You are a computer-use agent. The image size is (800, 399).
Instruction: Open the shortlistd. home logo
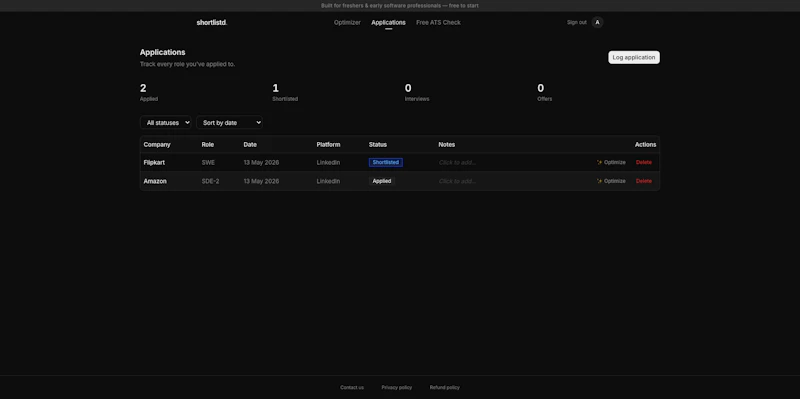(x=212, y=22)
